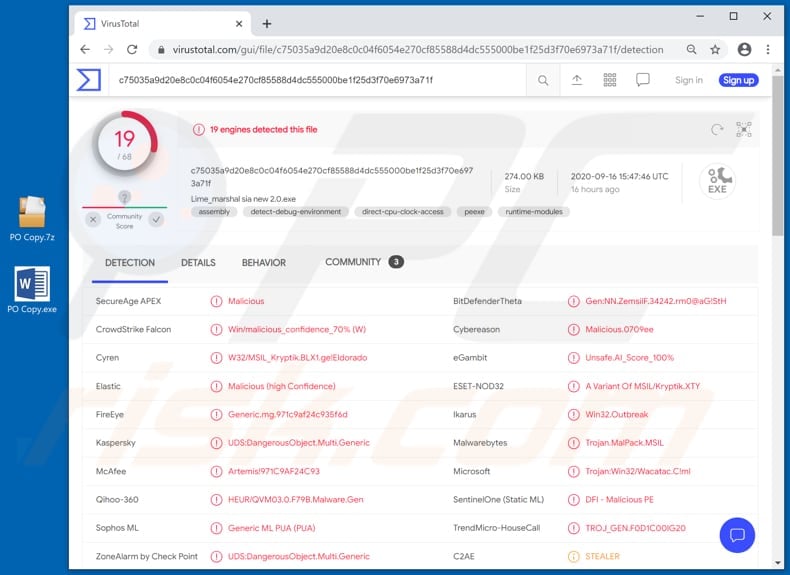Click the reanalyze refresh icon
The image size is (790, 575).
717,130
